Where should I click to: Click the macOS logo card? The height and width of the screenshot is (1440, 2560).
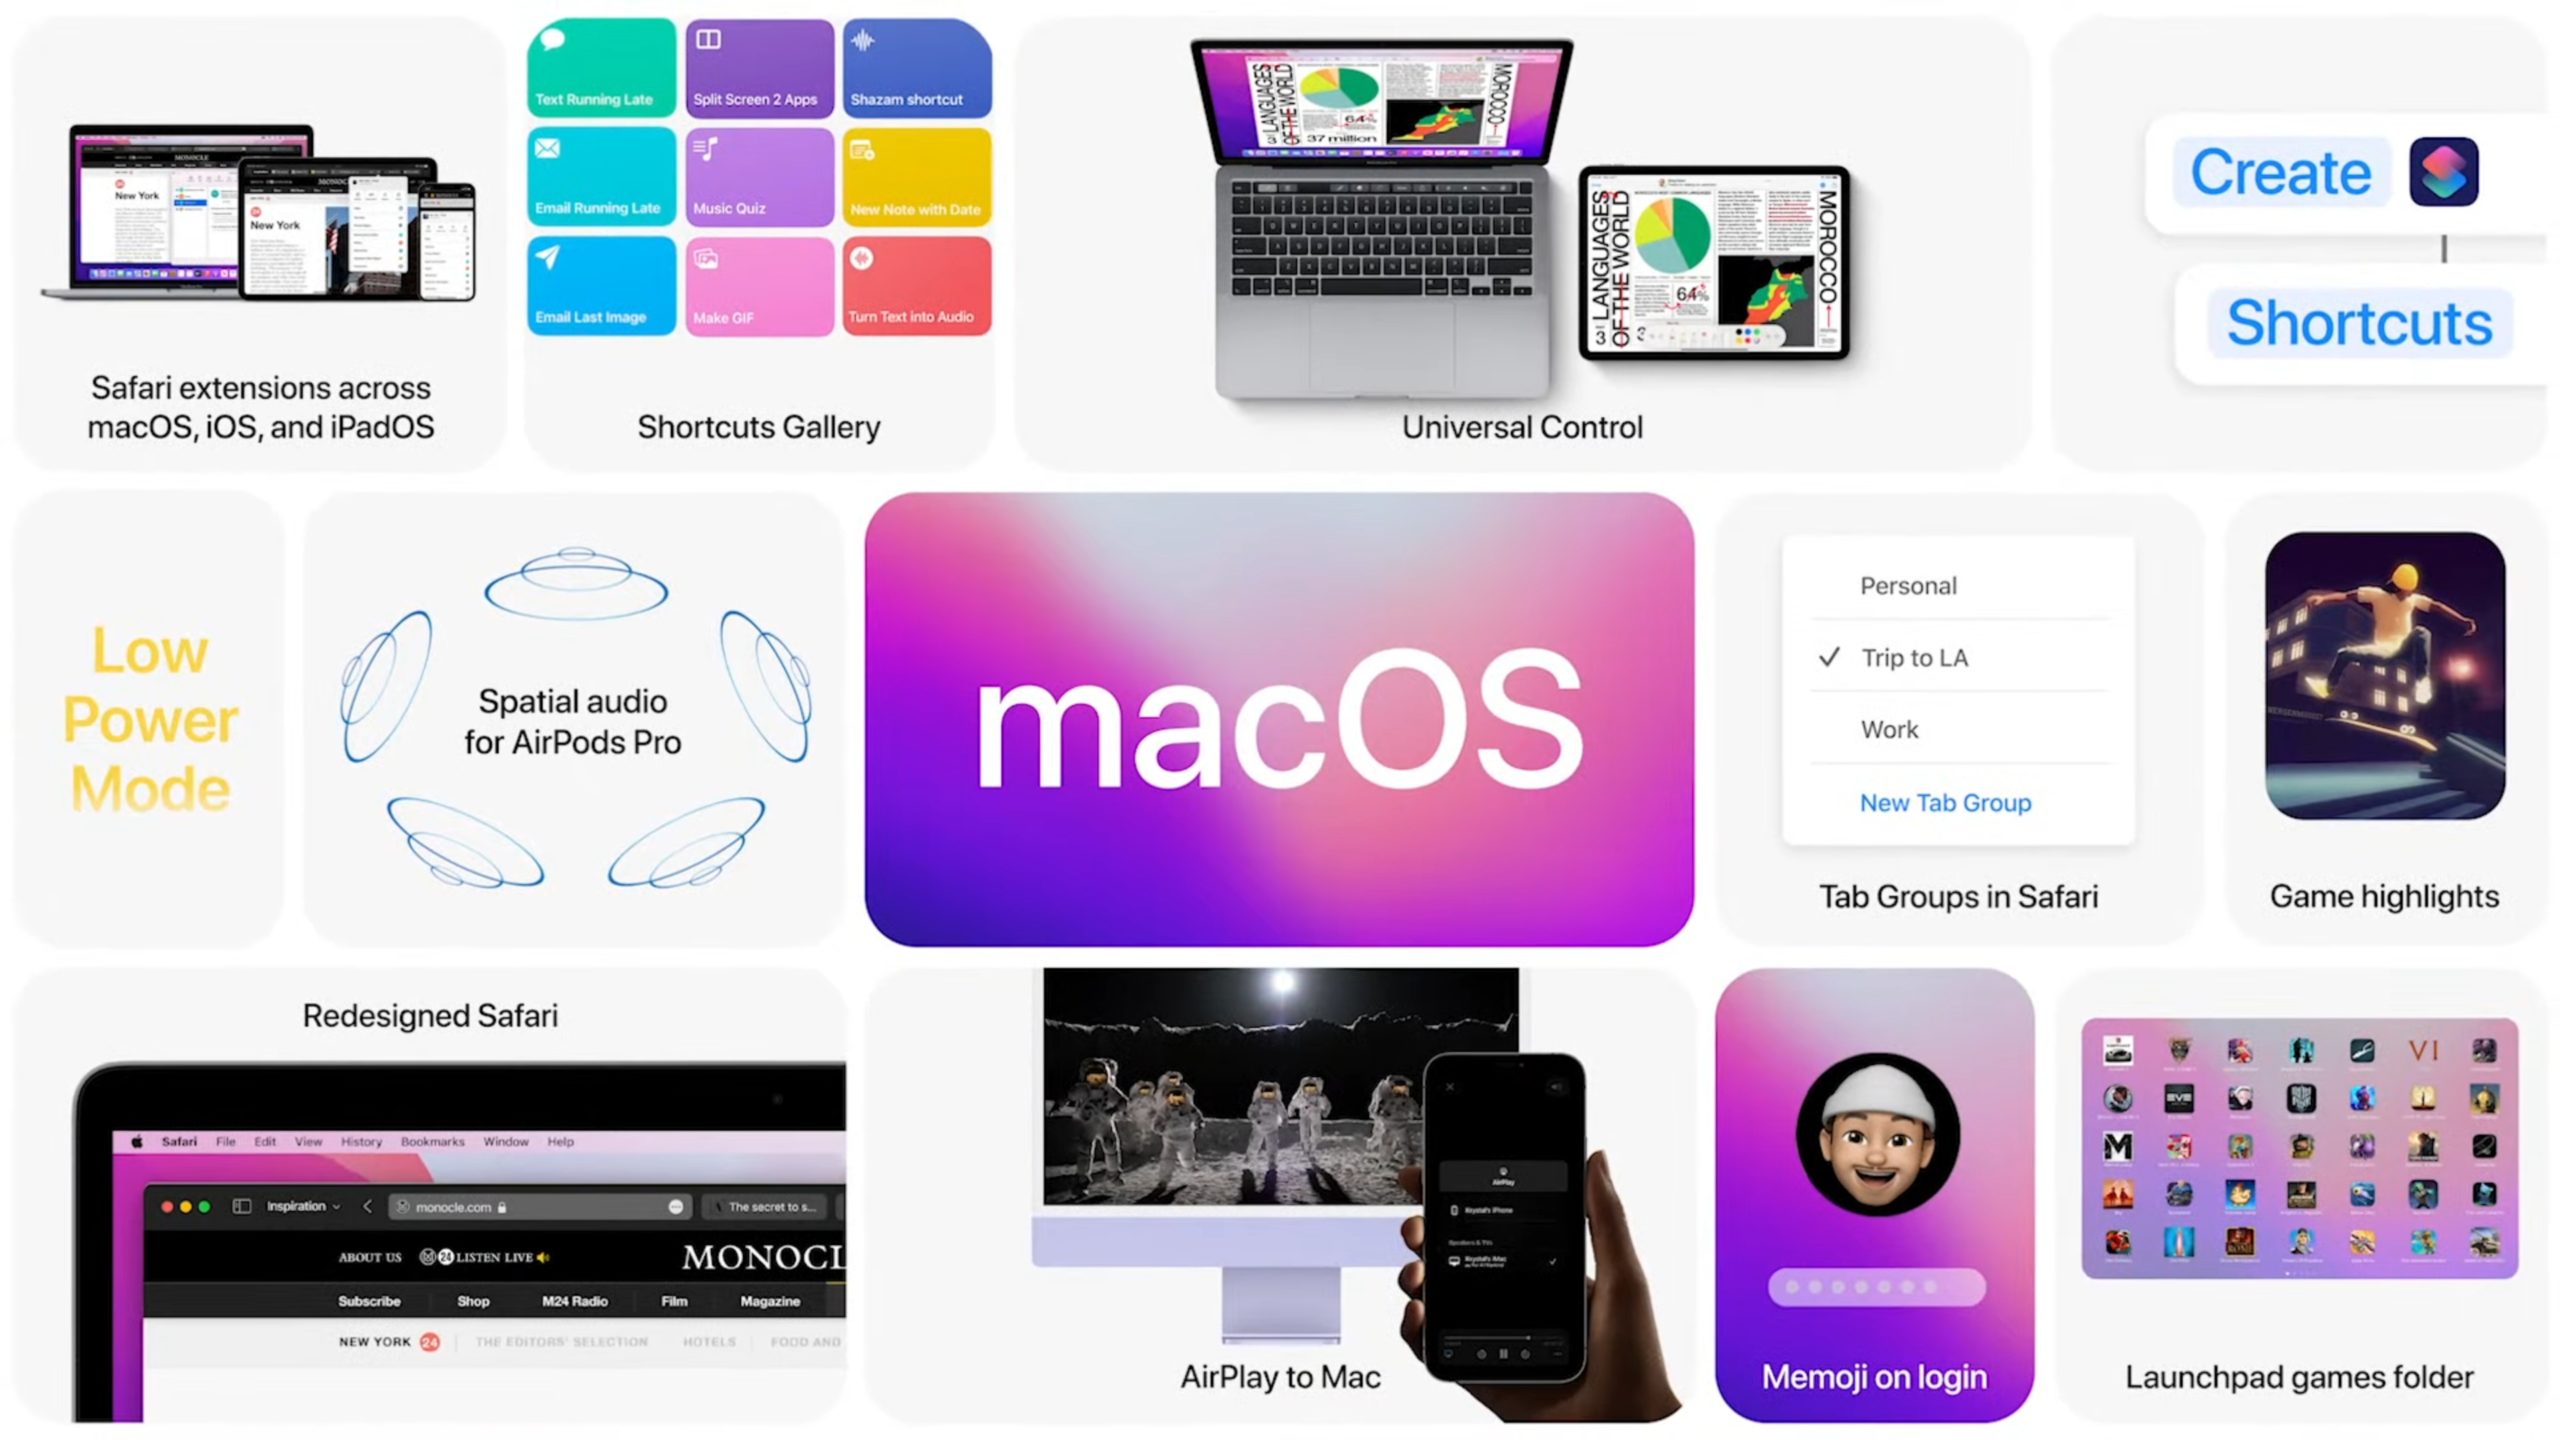[1278, 719]
